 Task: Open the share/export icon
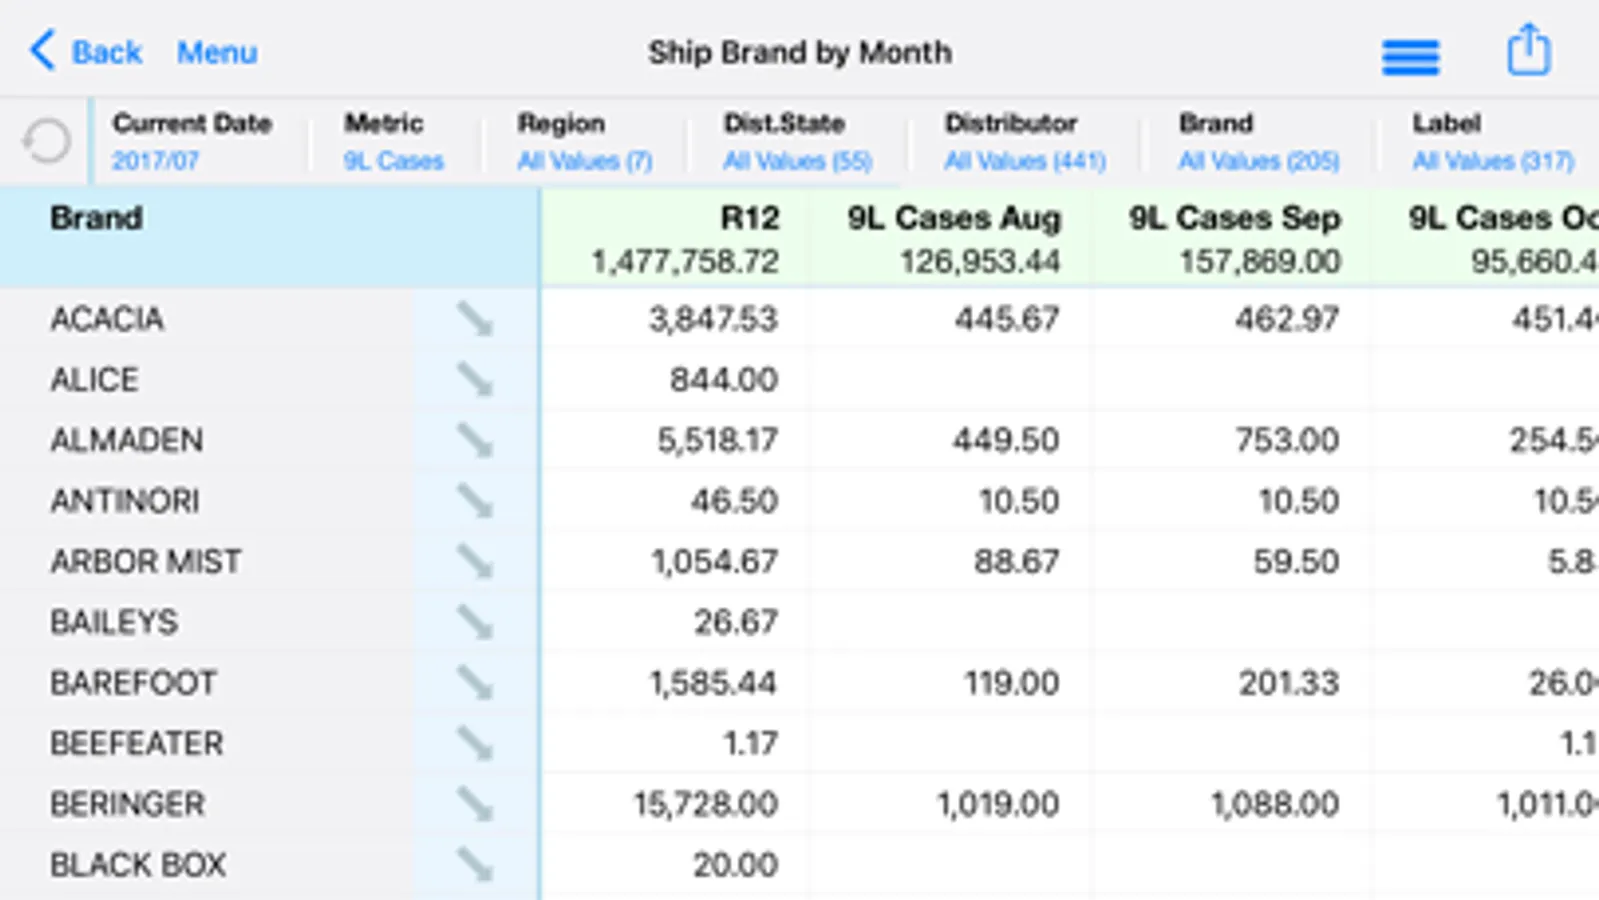tap(1528, 52)
